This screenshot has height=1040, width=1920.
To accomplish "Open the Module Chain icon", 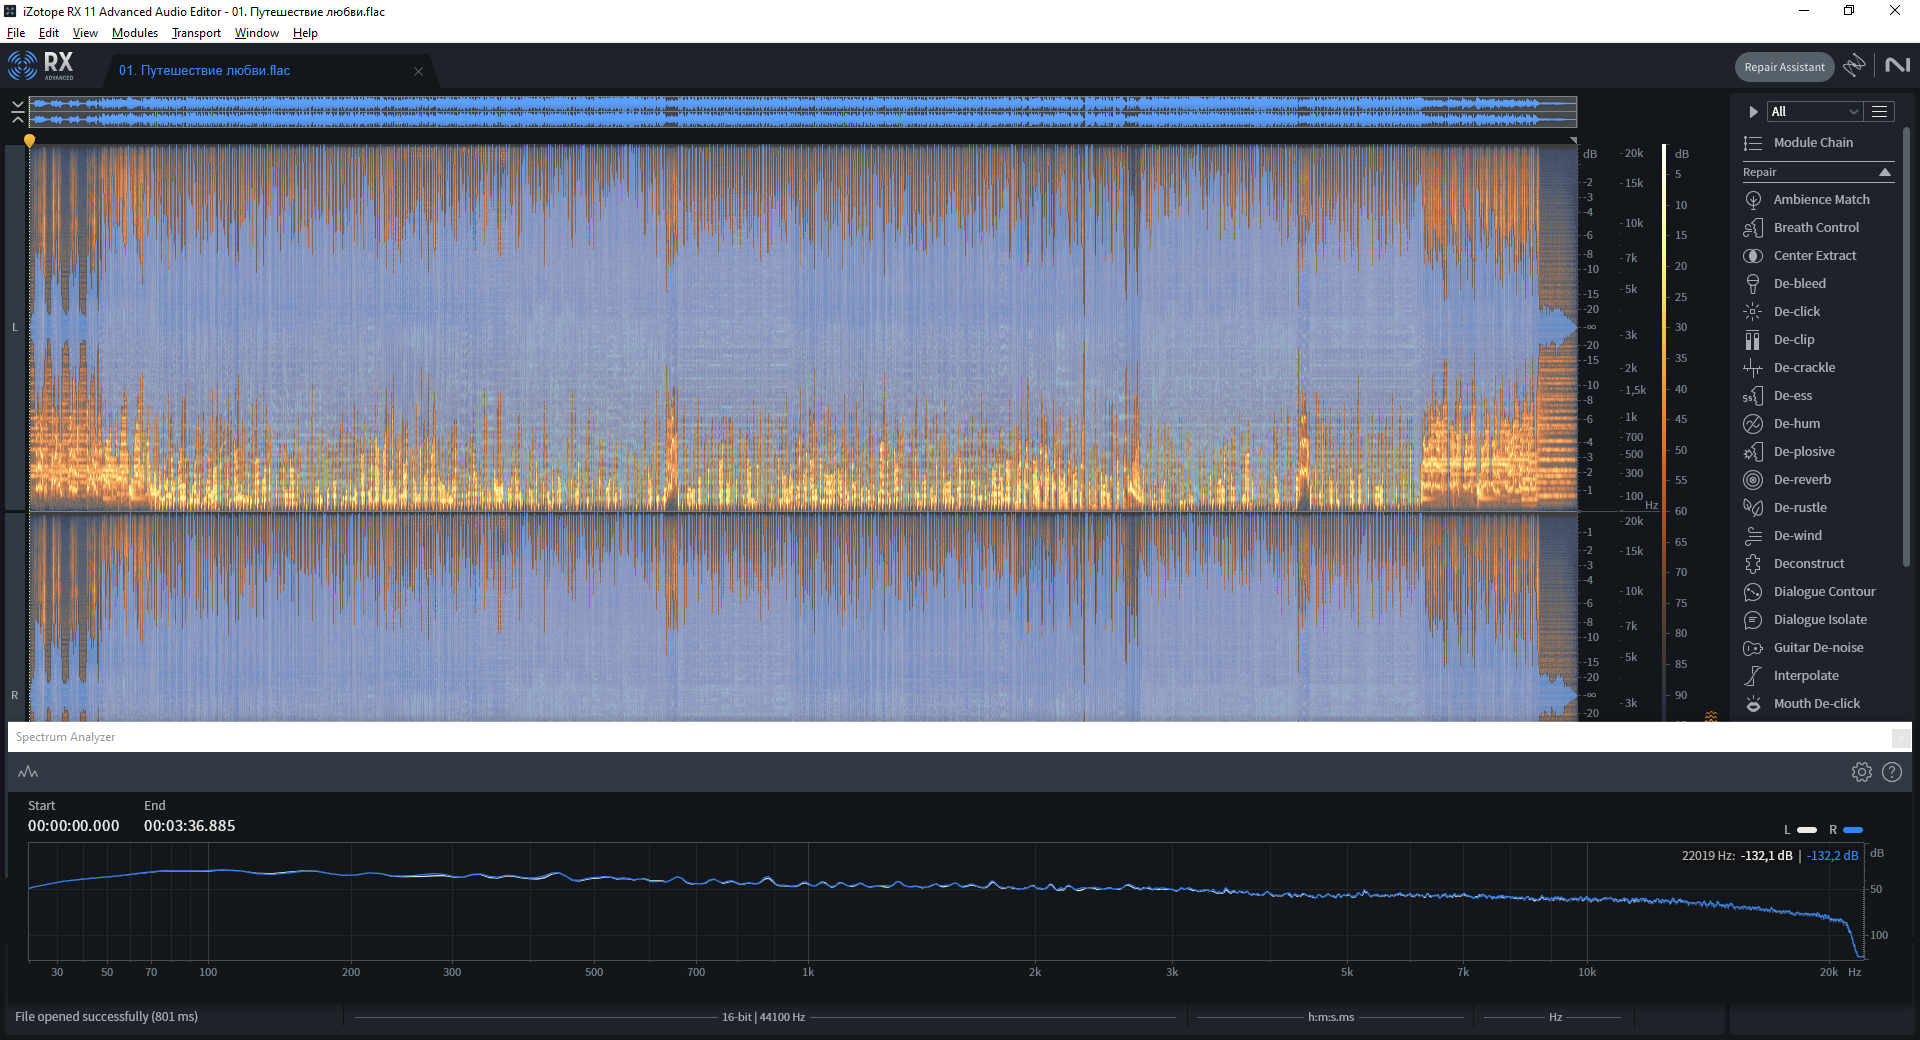I will 1753,143.
